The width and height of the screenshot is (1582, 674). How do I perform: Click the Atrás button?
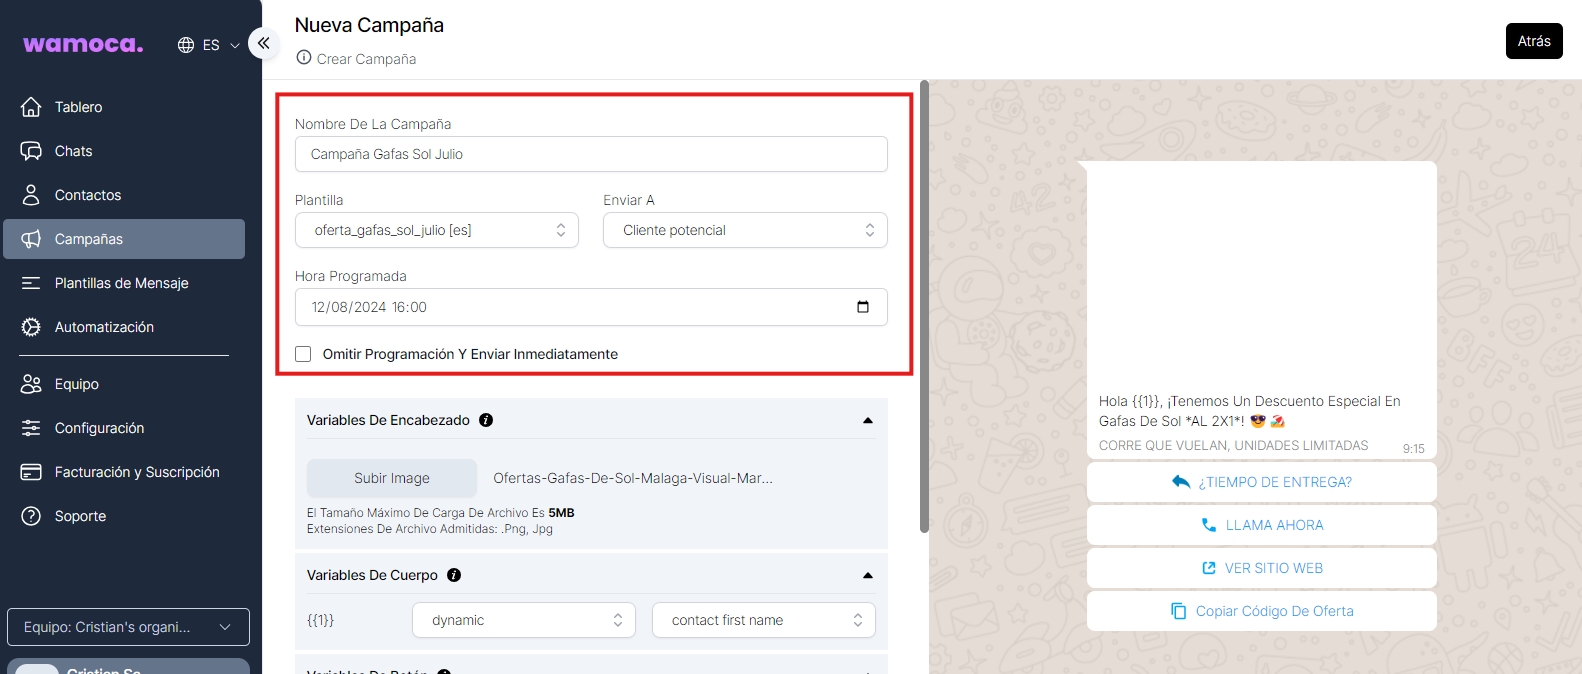[1533, 41]
